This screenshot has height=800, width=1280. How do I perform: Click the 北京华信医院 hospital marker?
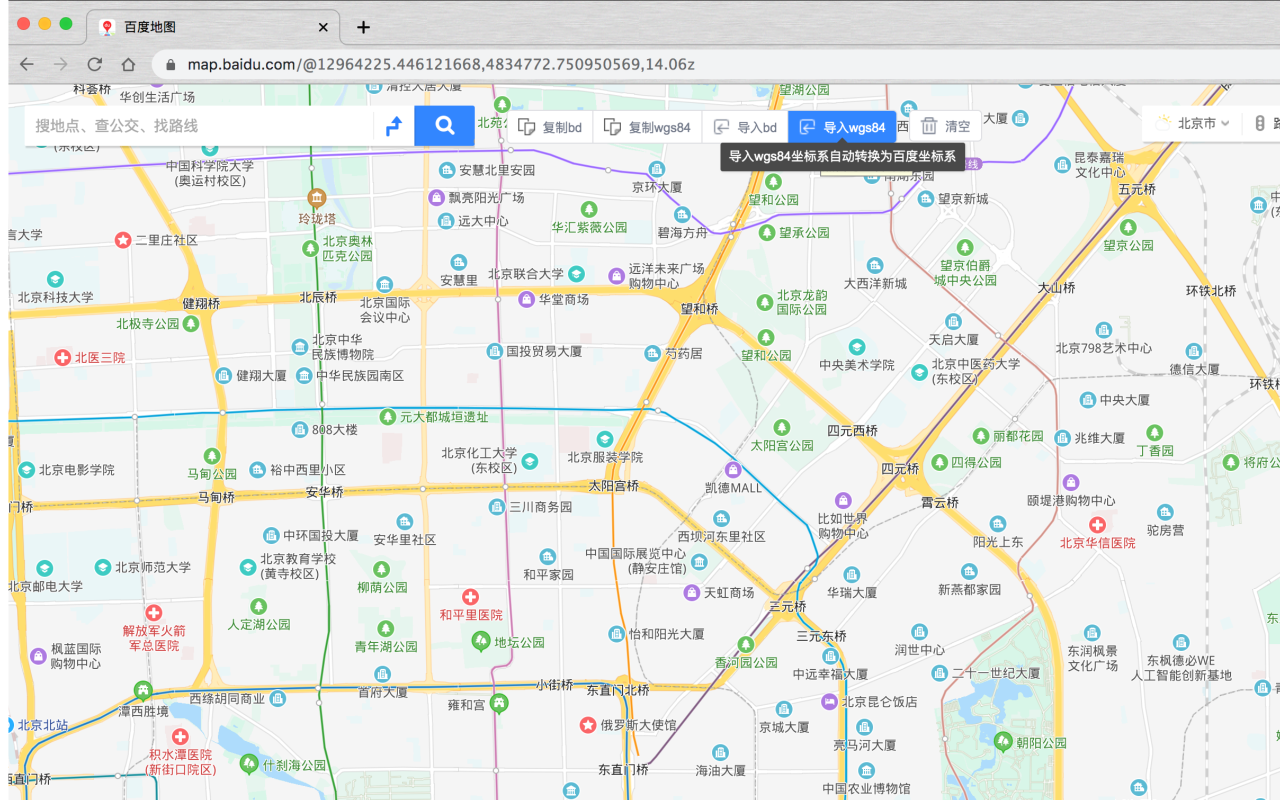(x=1098, y=524)
